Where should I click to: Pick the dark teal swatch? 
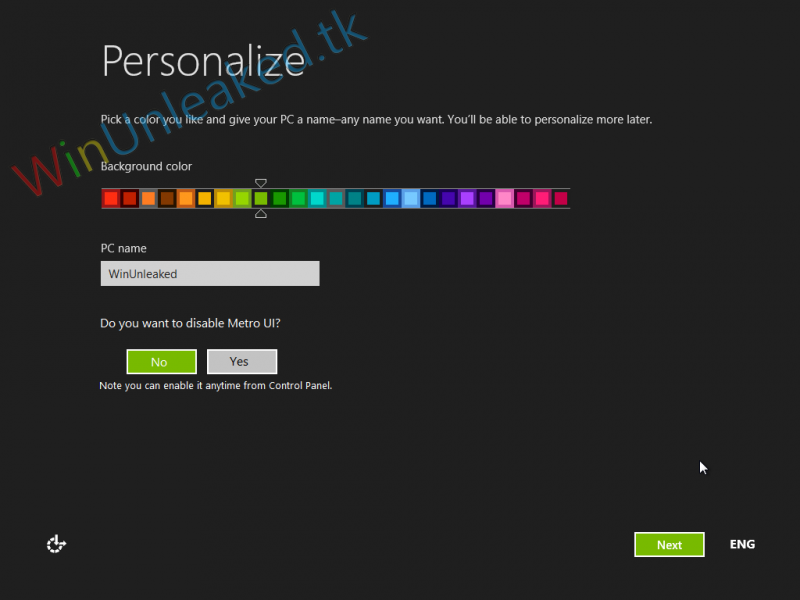pyautogui.click(x=355, y=198)
